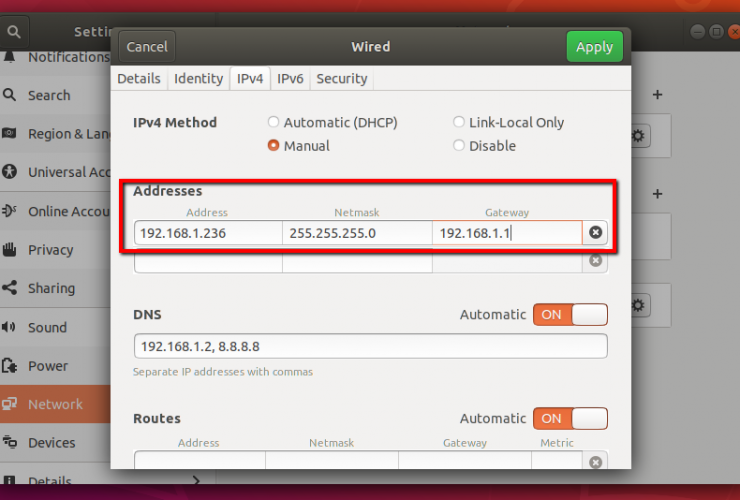The image size is (740, 500).
Task: Select Automatic (DHCP) method
Action: (273, 123)
